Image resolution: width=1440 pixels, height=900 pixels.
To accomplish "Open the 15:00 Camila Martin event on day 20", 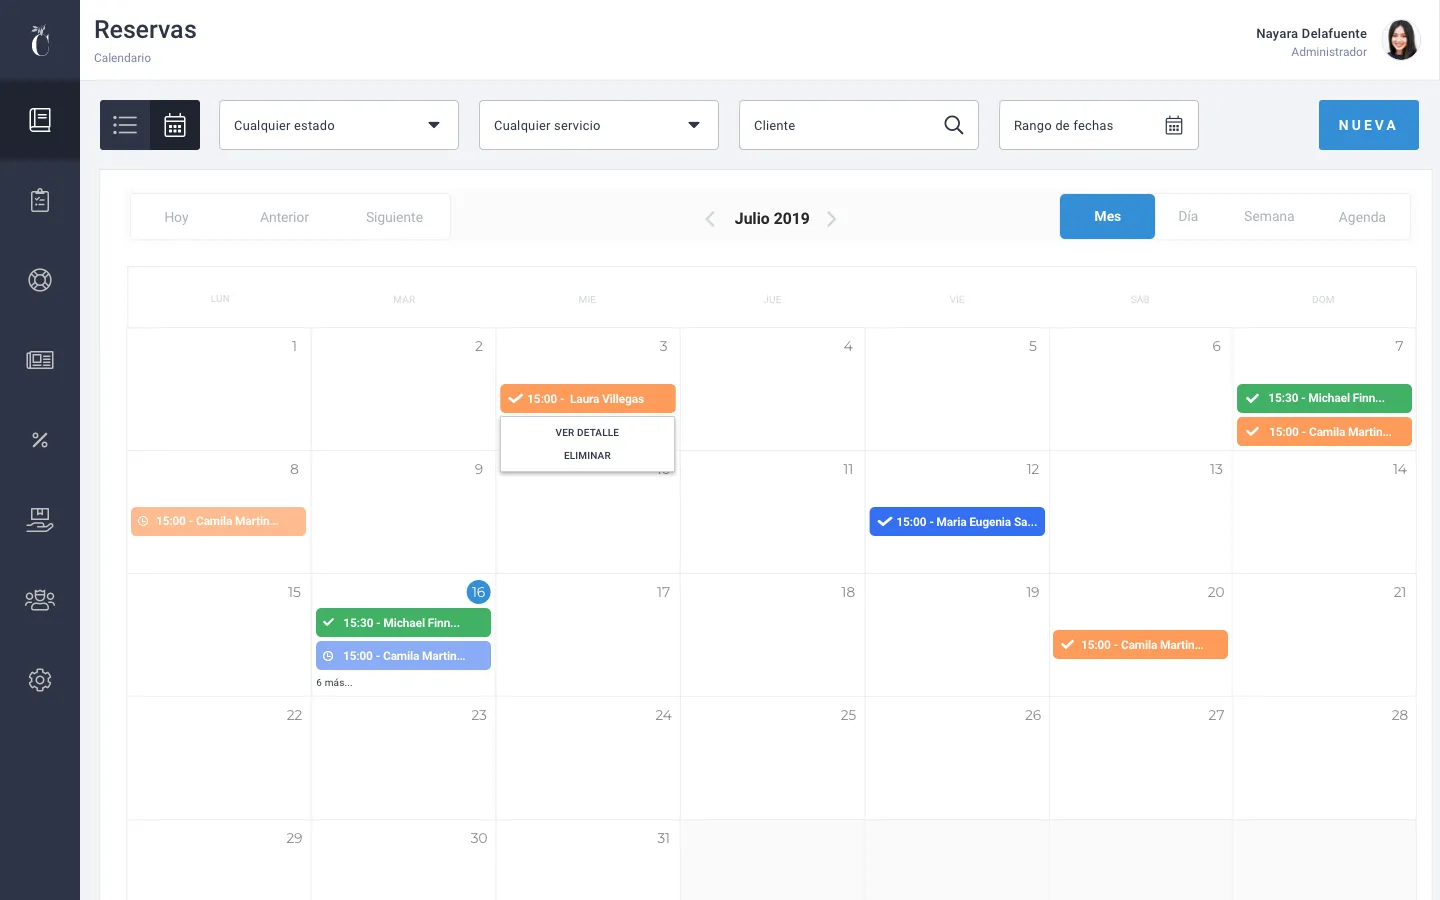I will coord(1140,645).
